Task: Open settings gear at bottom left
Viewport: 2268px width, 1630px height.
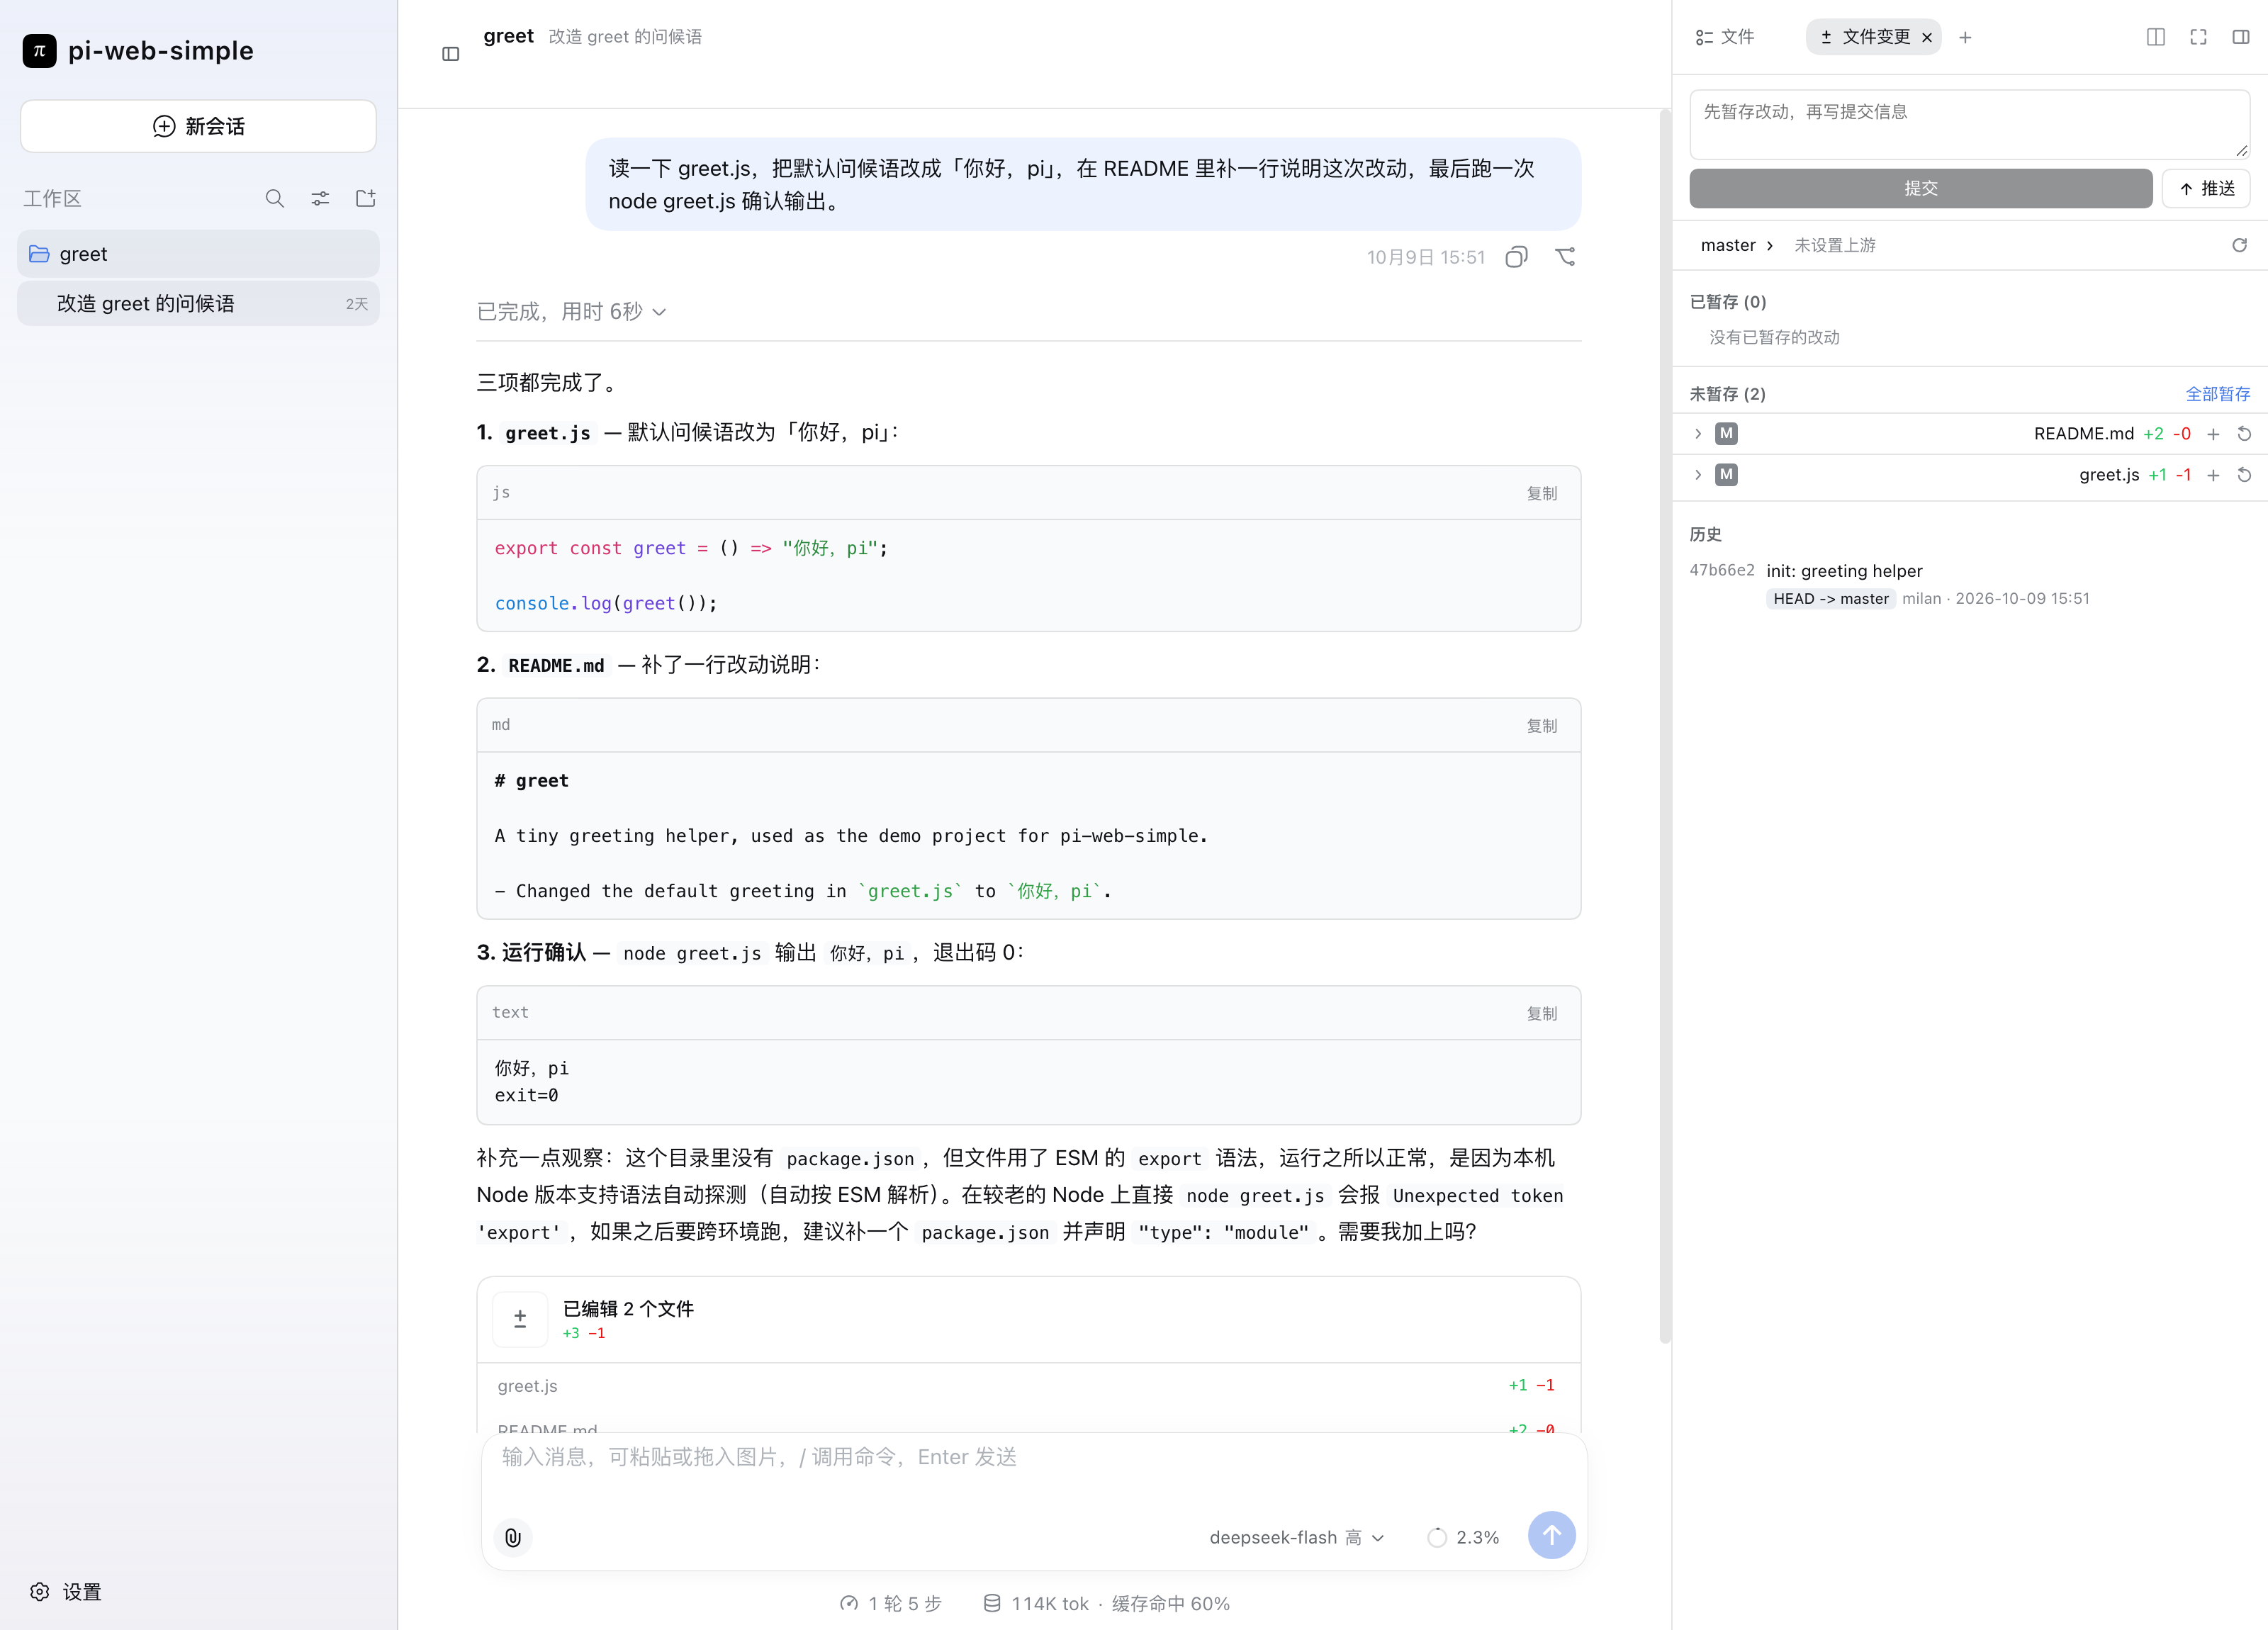Action: click(40, 1592)
